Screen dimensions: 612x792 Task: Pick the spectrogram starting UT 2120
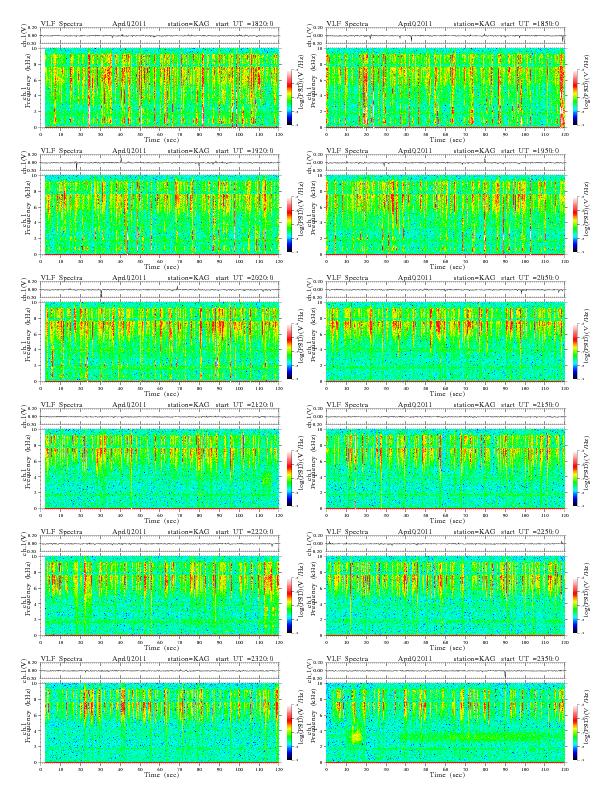pyautogui.click(x=160, y=469)
